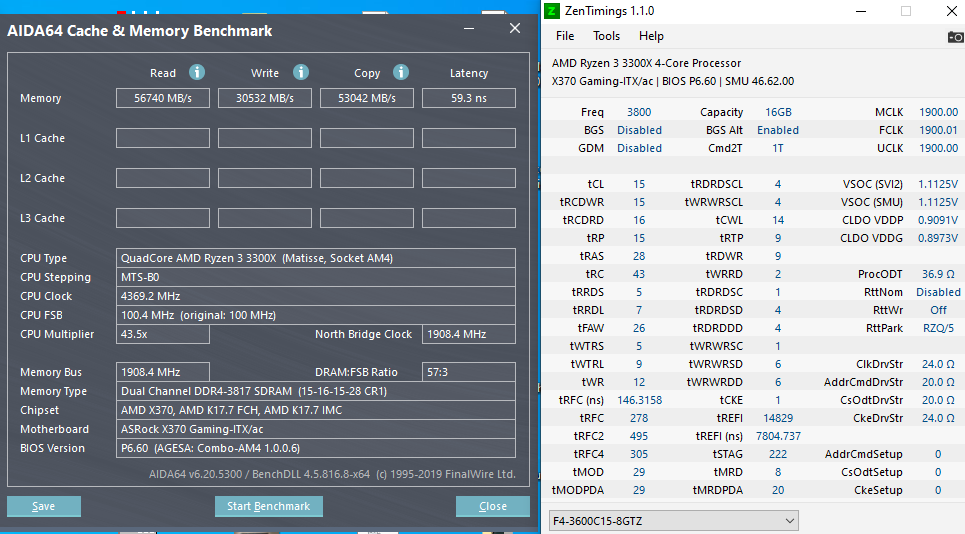Click the empty L3 Cache Latency field

(x=469, y=218)
